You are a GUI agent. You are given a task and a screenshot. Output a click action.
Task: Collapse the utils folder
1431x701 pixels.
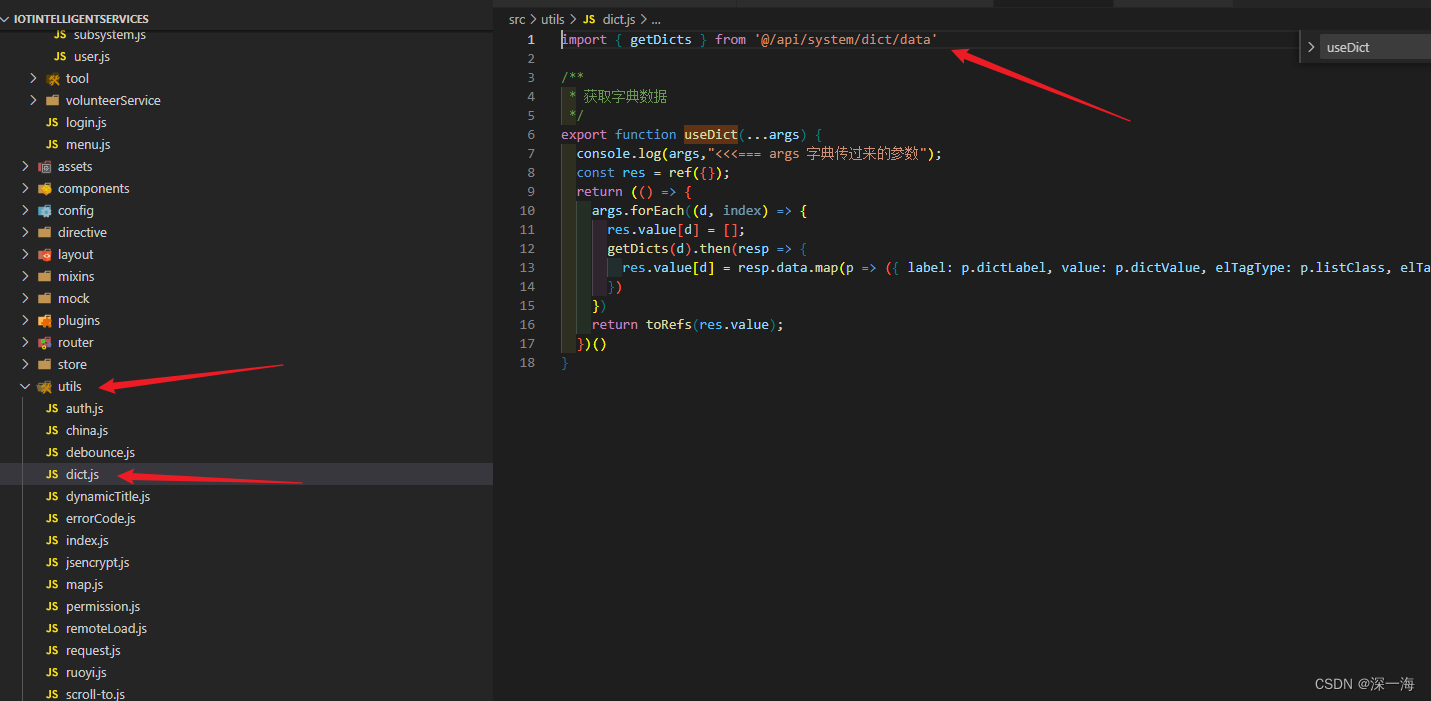pyautogui.click(x=25, y=386)
